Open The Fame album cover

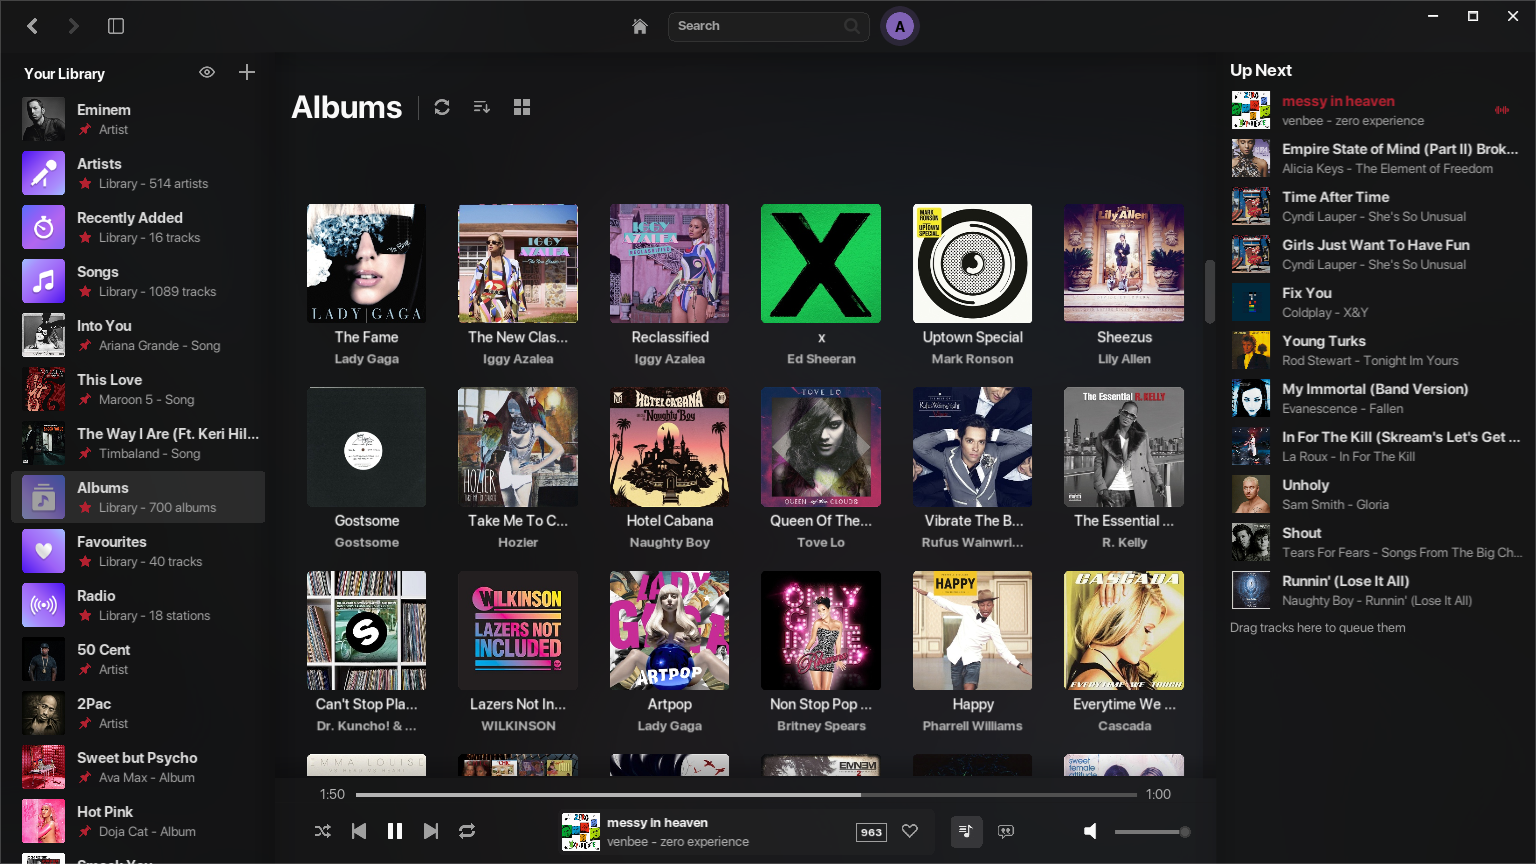tap(367, 263)
